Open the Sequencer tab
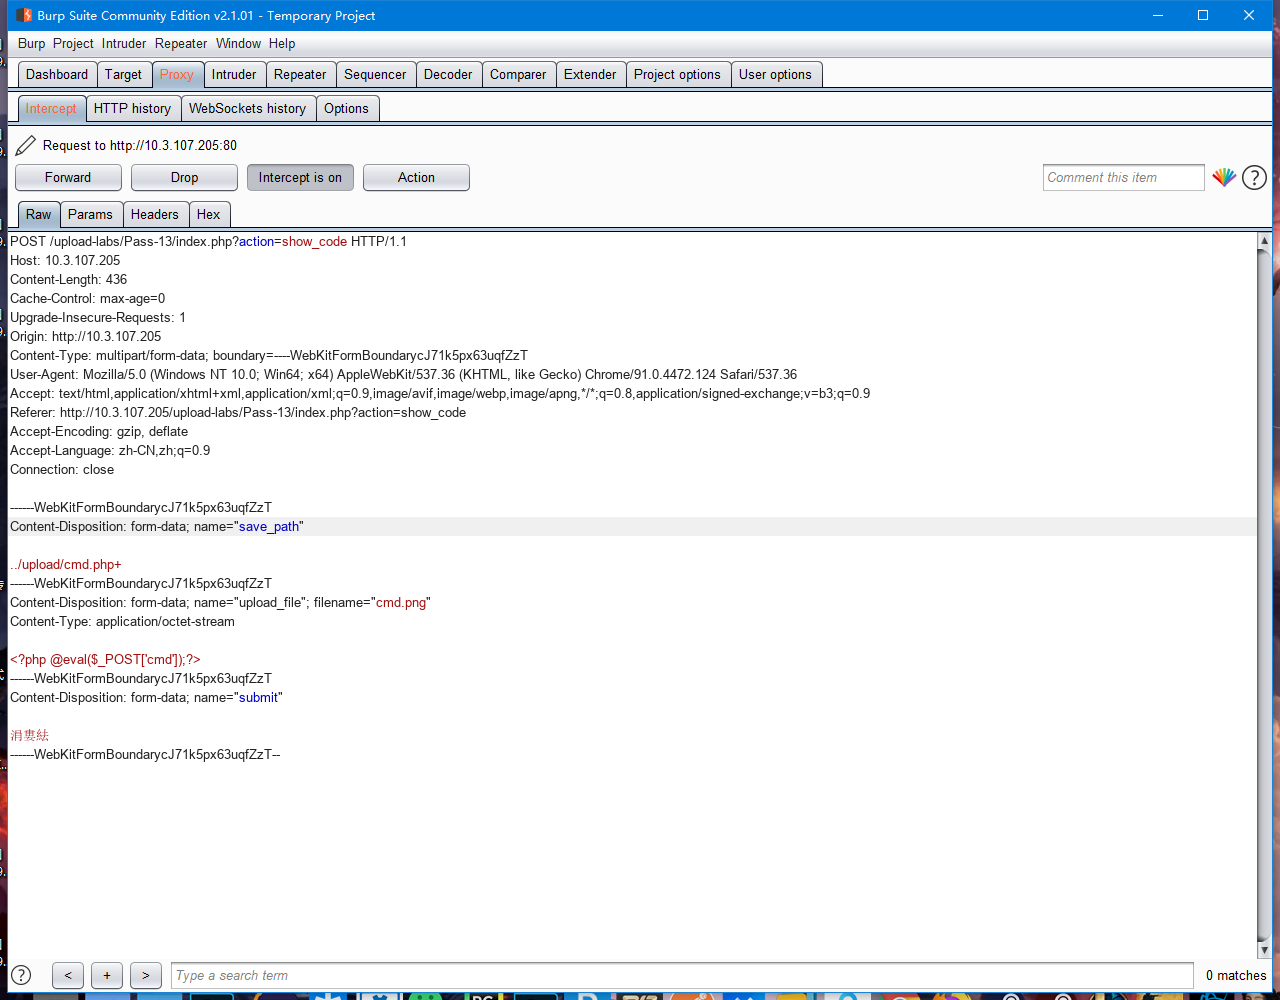The width and height of the screenshot is (1280, 1000). 375,74
